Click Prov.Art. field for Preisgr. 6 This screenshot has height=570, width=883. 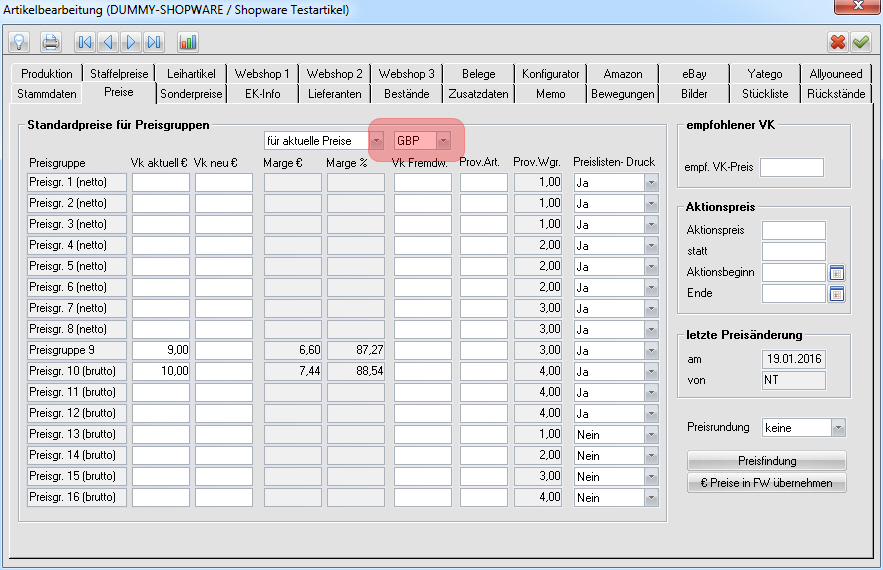[484, 287]
